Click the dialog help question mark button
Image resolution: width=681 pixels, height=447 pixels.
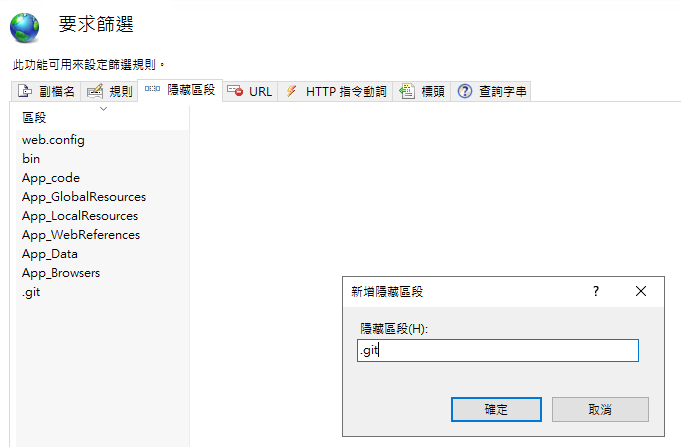pyautogui.click(x=596, y=291)
